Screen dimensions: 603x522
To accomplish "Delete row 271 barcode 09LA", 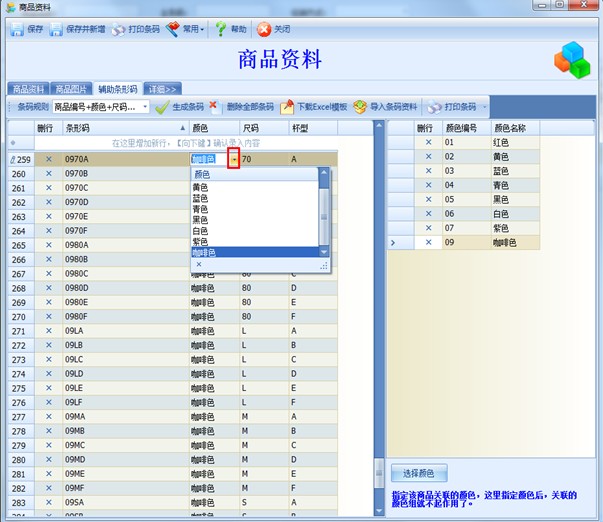I will tap(48, 331).
